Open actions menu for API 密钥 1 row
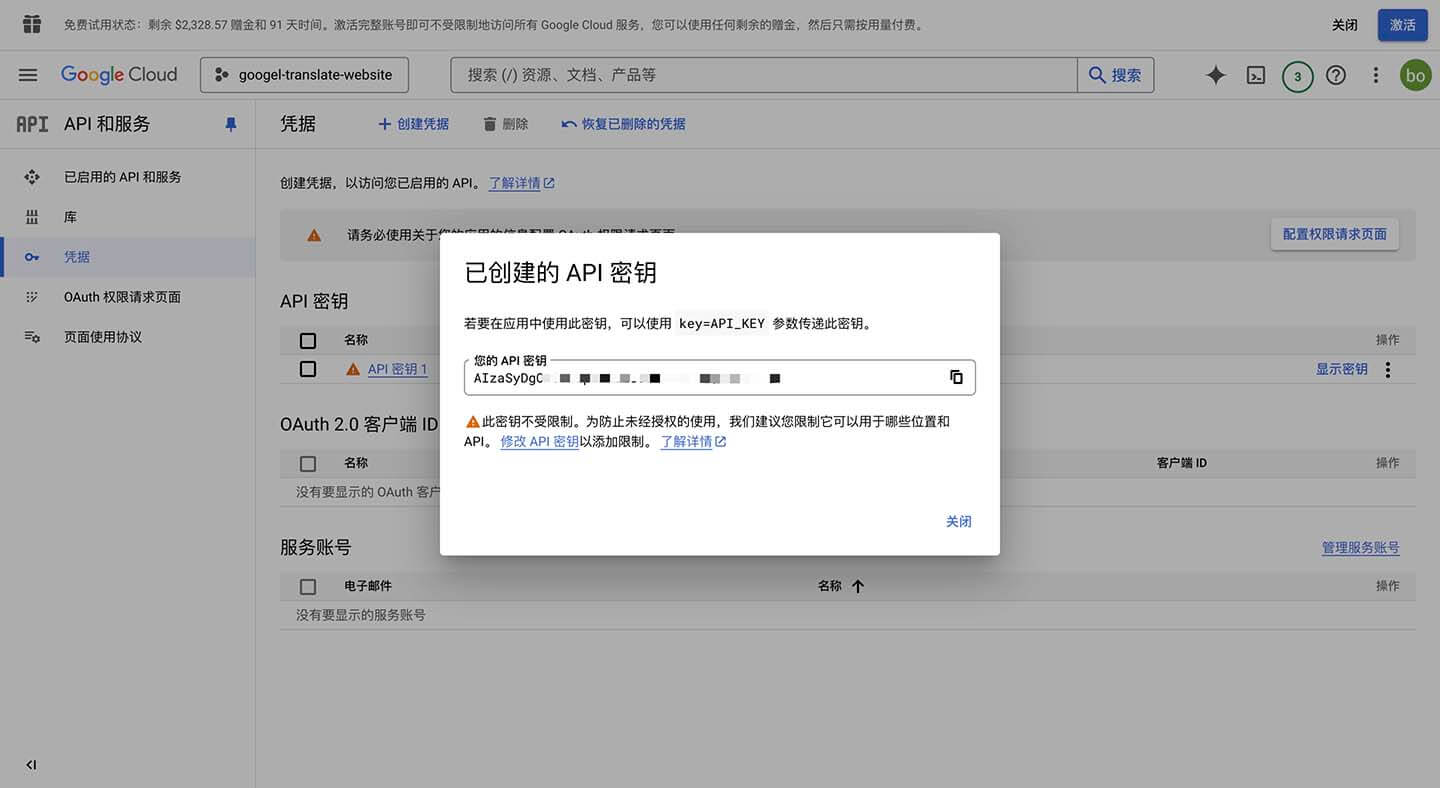This screenshot has height=788, width=1440. click(x=1388, y=370)
